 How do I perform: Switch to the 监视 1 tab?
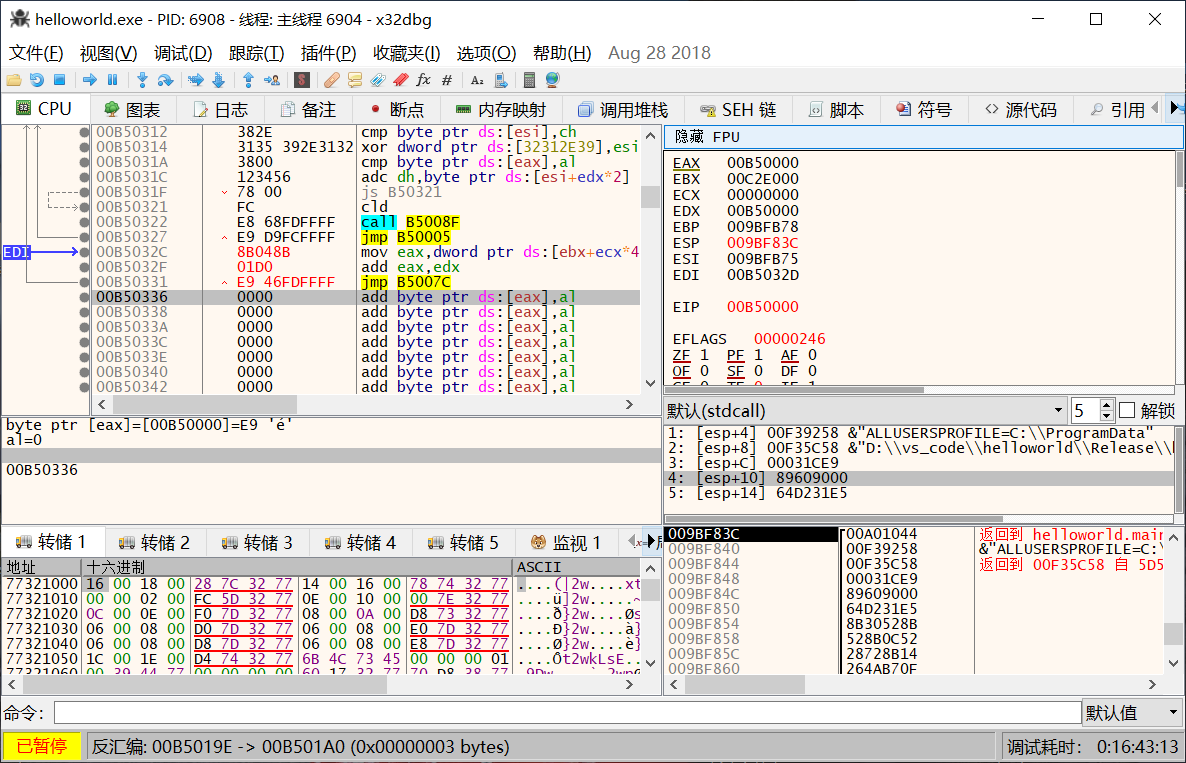(x=566, y=542)
